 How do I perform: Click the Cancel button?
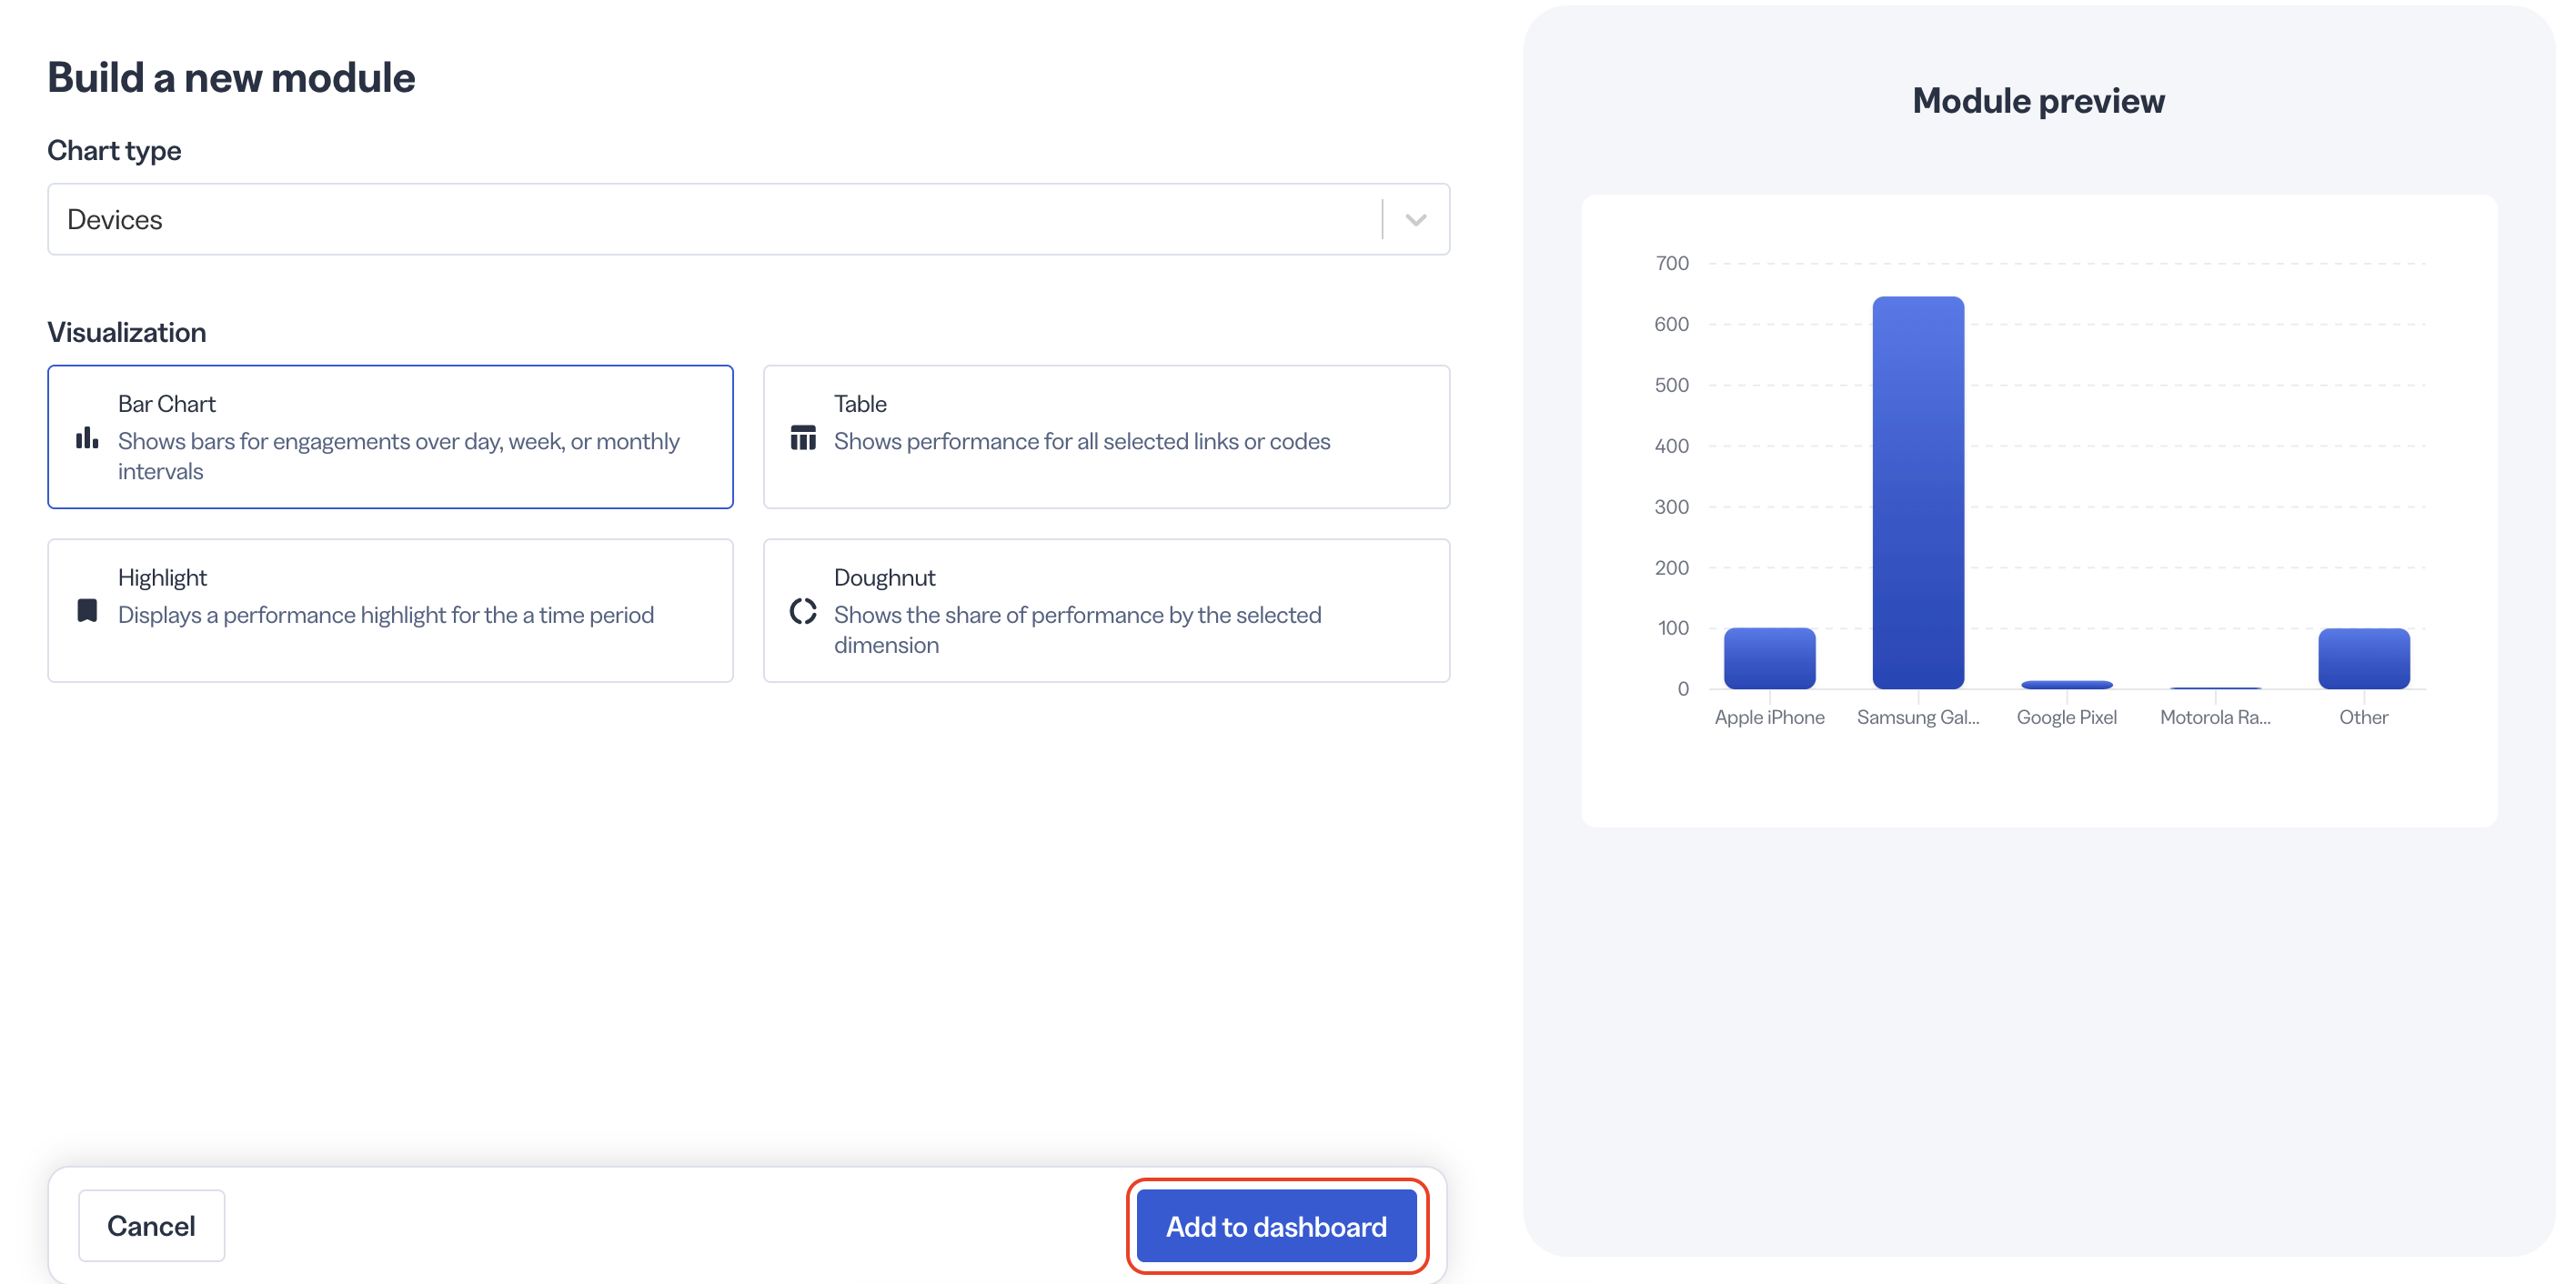pyautogui.click(x=151, y=1226)
